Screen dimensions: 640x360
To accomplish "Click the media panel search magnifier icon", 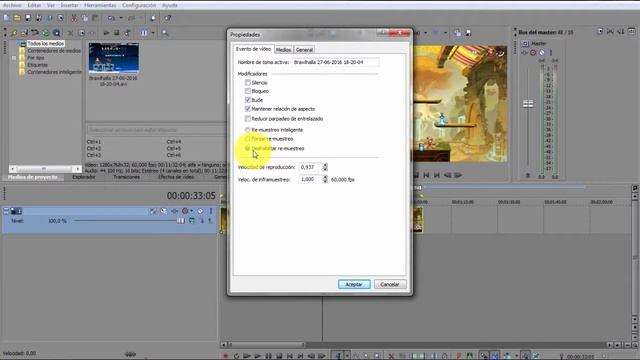I will click(165, 33).
